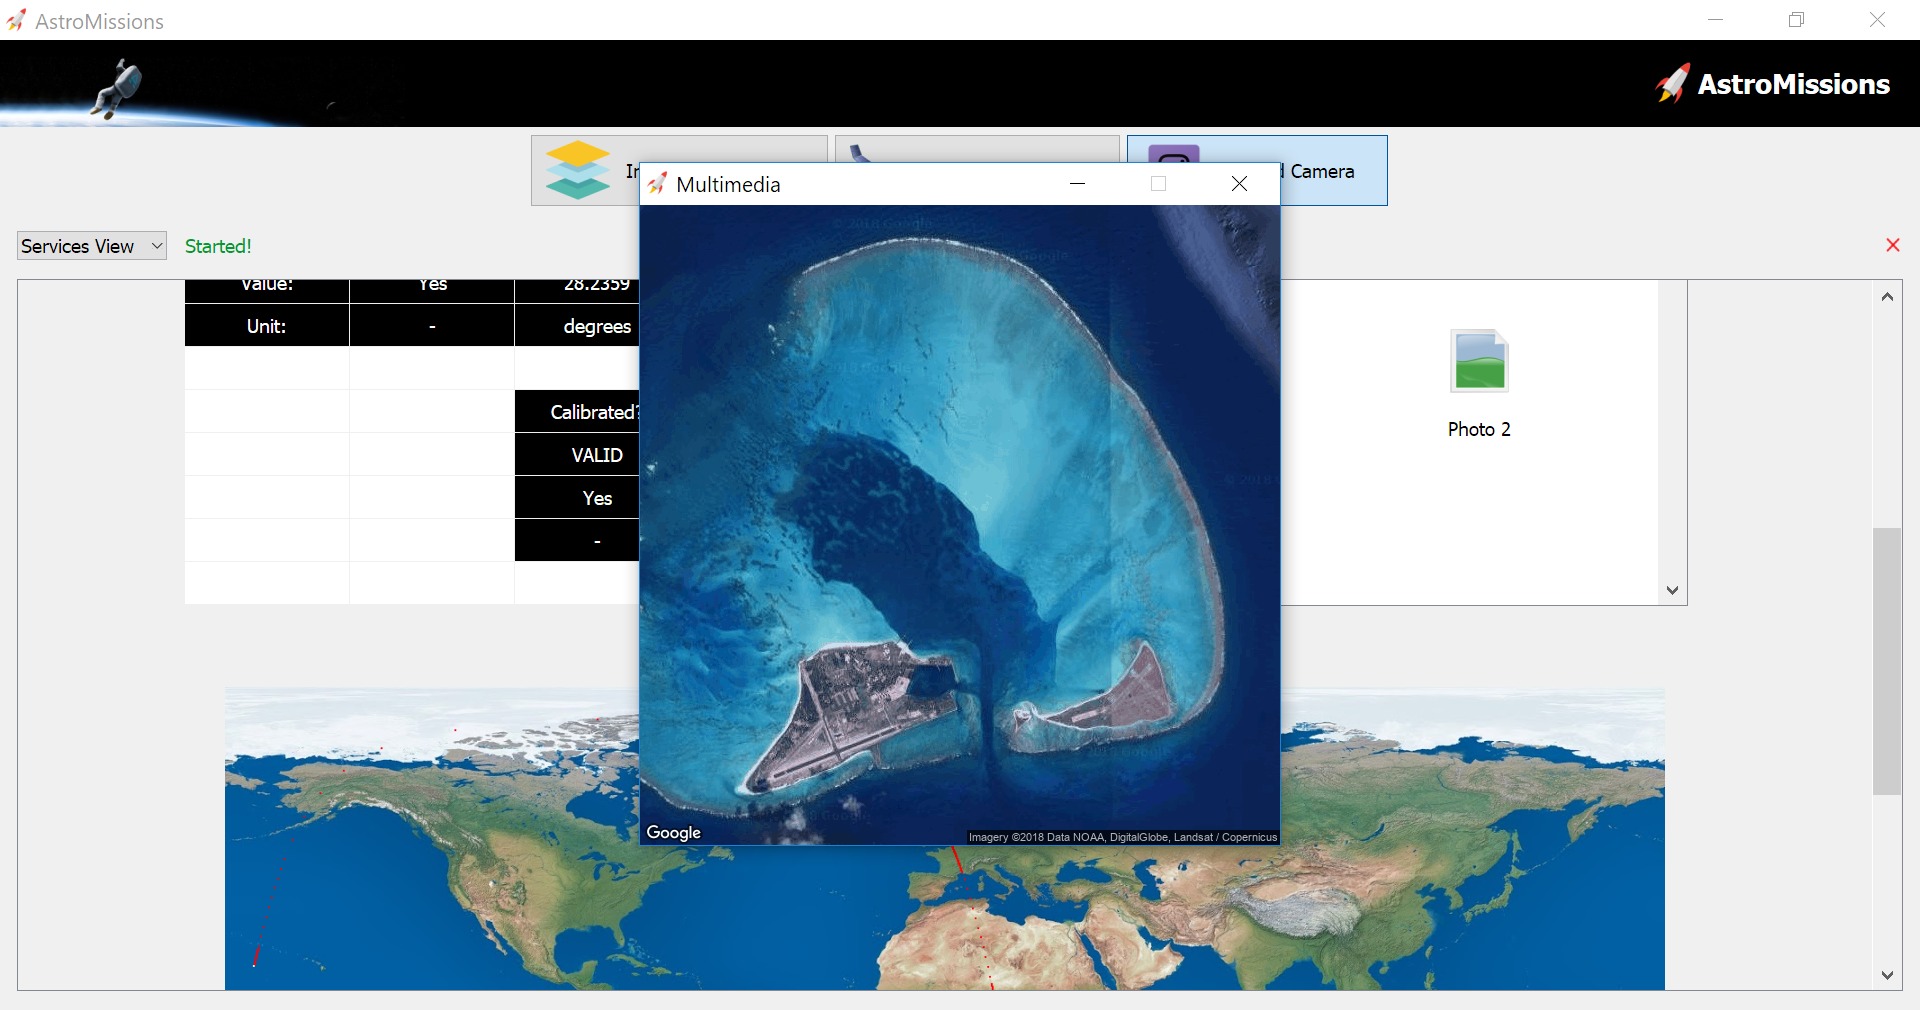Click the Google logo on the image

tap(673, 832)
